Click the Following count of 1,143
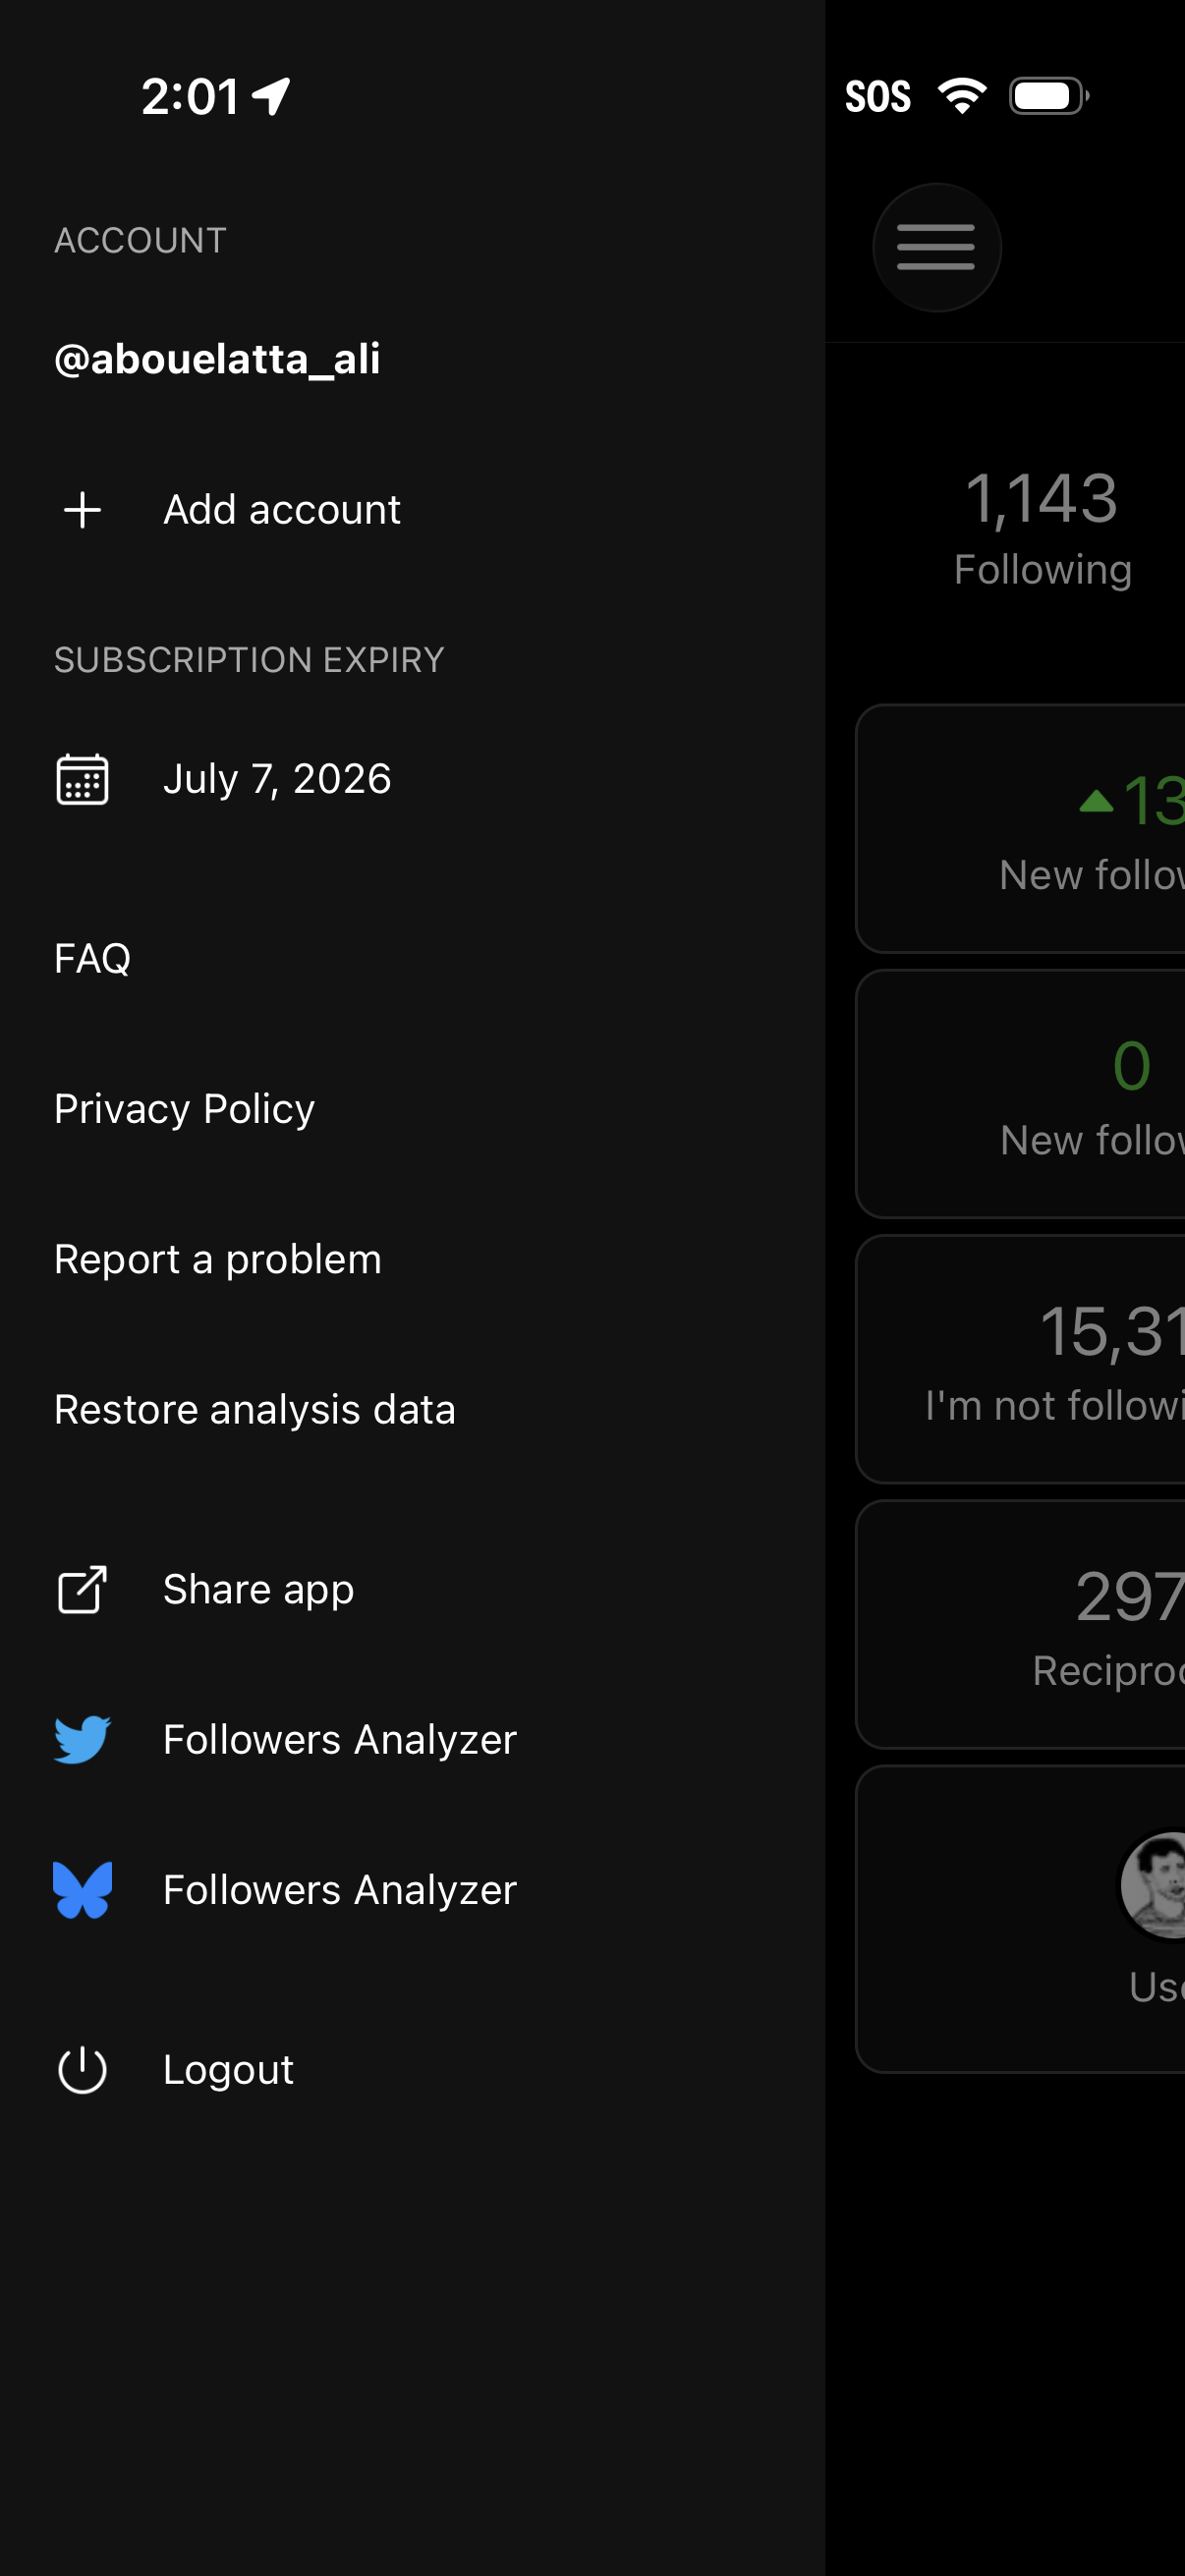 1042,525
